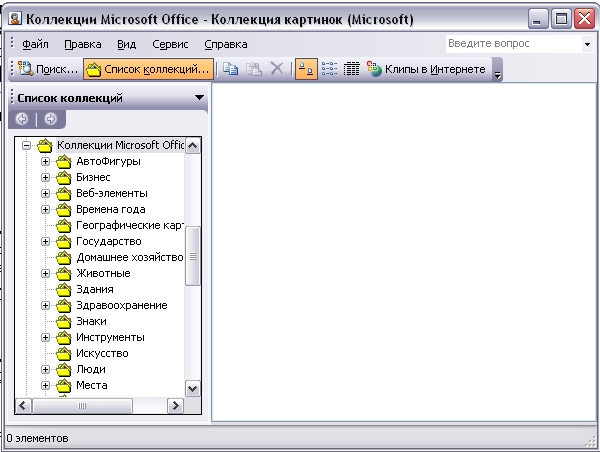
Task: Click the Введите вопрос help field
Action: 514,44
